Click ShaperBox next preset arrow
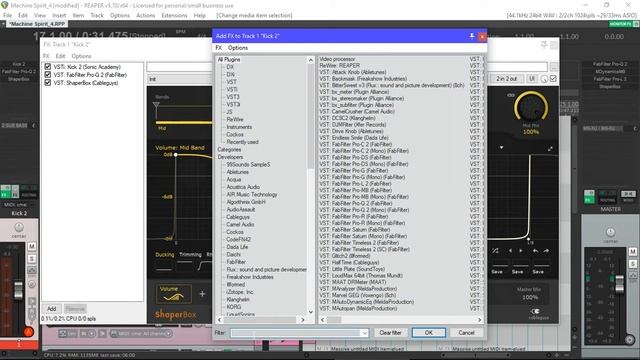Viewport: 640px width, 360px height. pos(521,251)
